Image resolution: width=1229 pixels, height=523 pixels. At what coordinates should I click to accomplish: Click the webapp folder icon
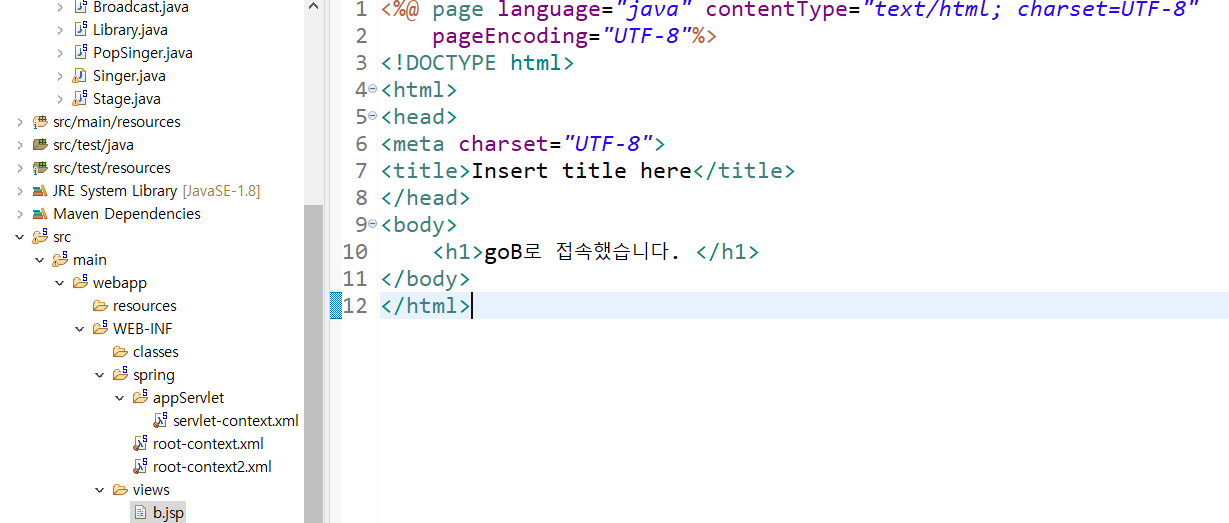(x=81, y=282)
